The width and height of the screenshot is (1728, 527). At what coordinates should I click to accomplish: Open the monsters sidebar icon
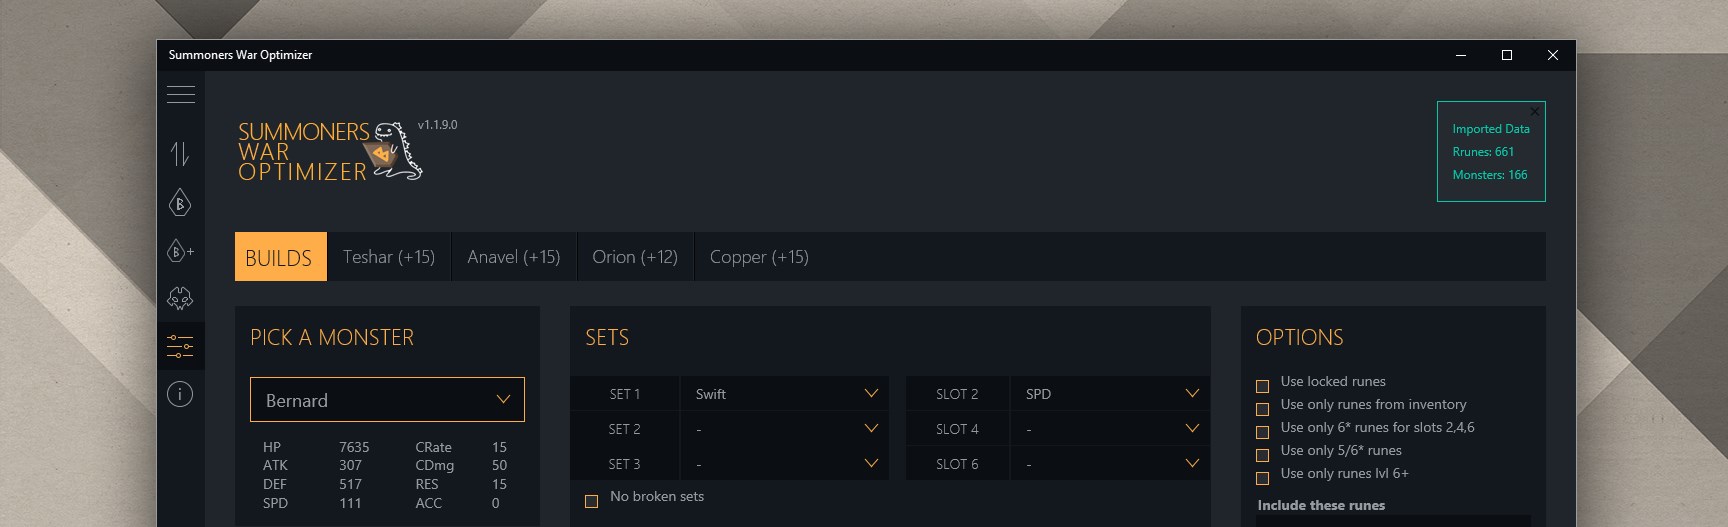[x=180, y=298]
